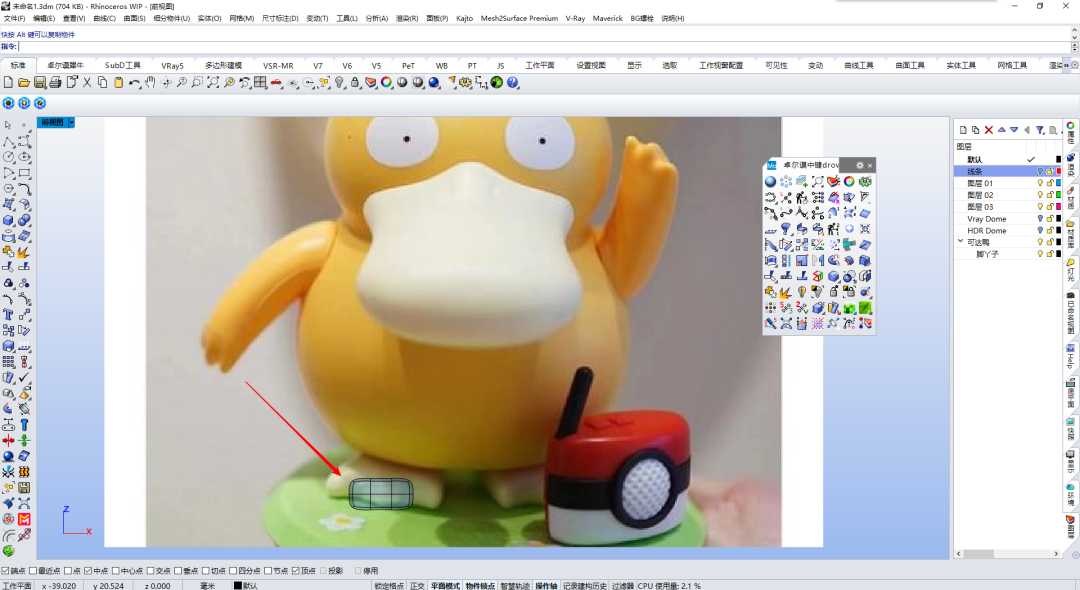The image size is (1080, 590).
Task: Open a file with the folder icon
Action: pyautogui.click(x=23, y=83)
